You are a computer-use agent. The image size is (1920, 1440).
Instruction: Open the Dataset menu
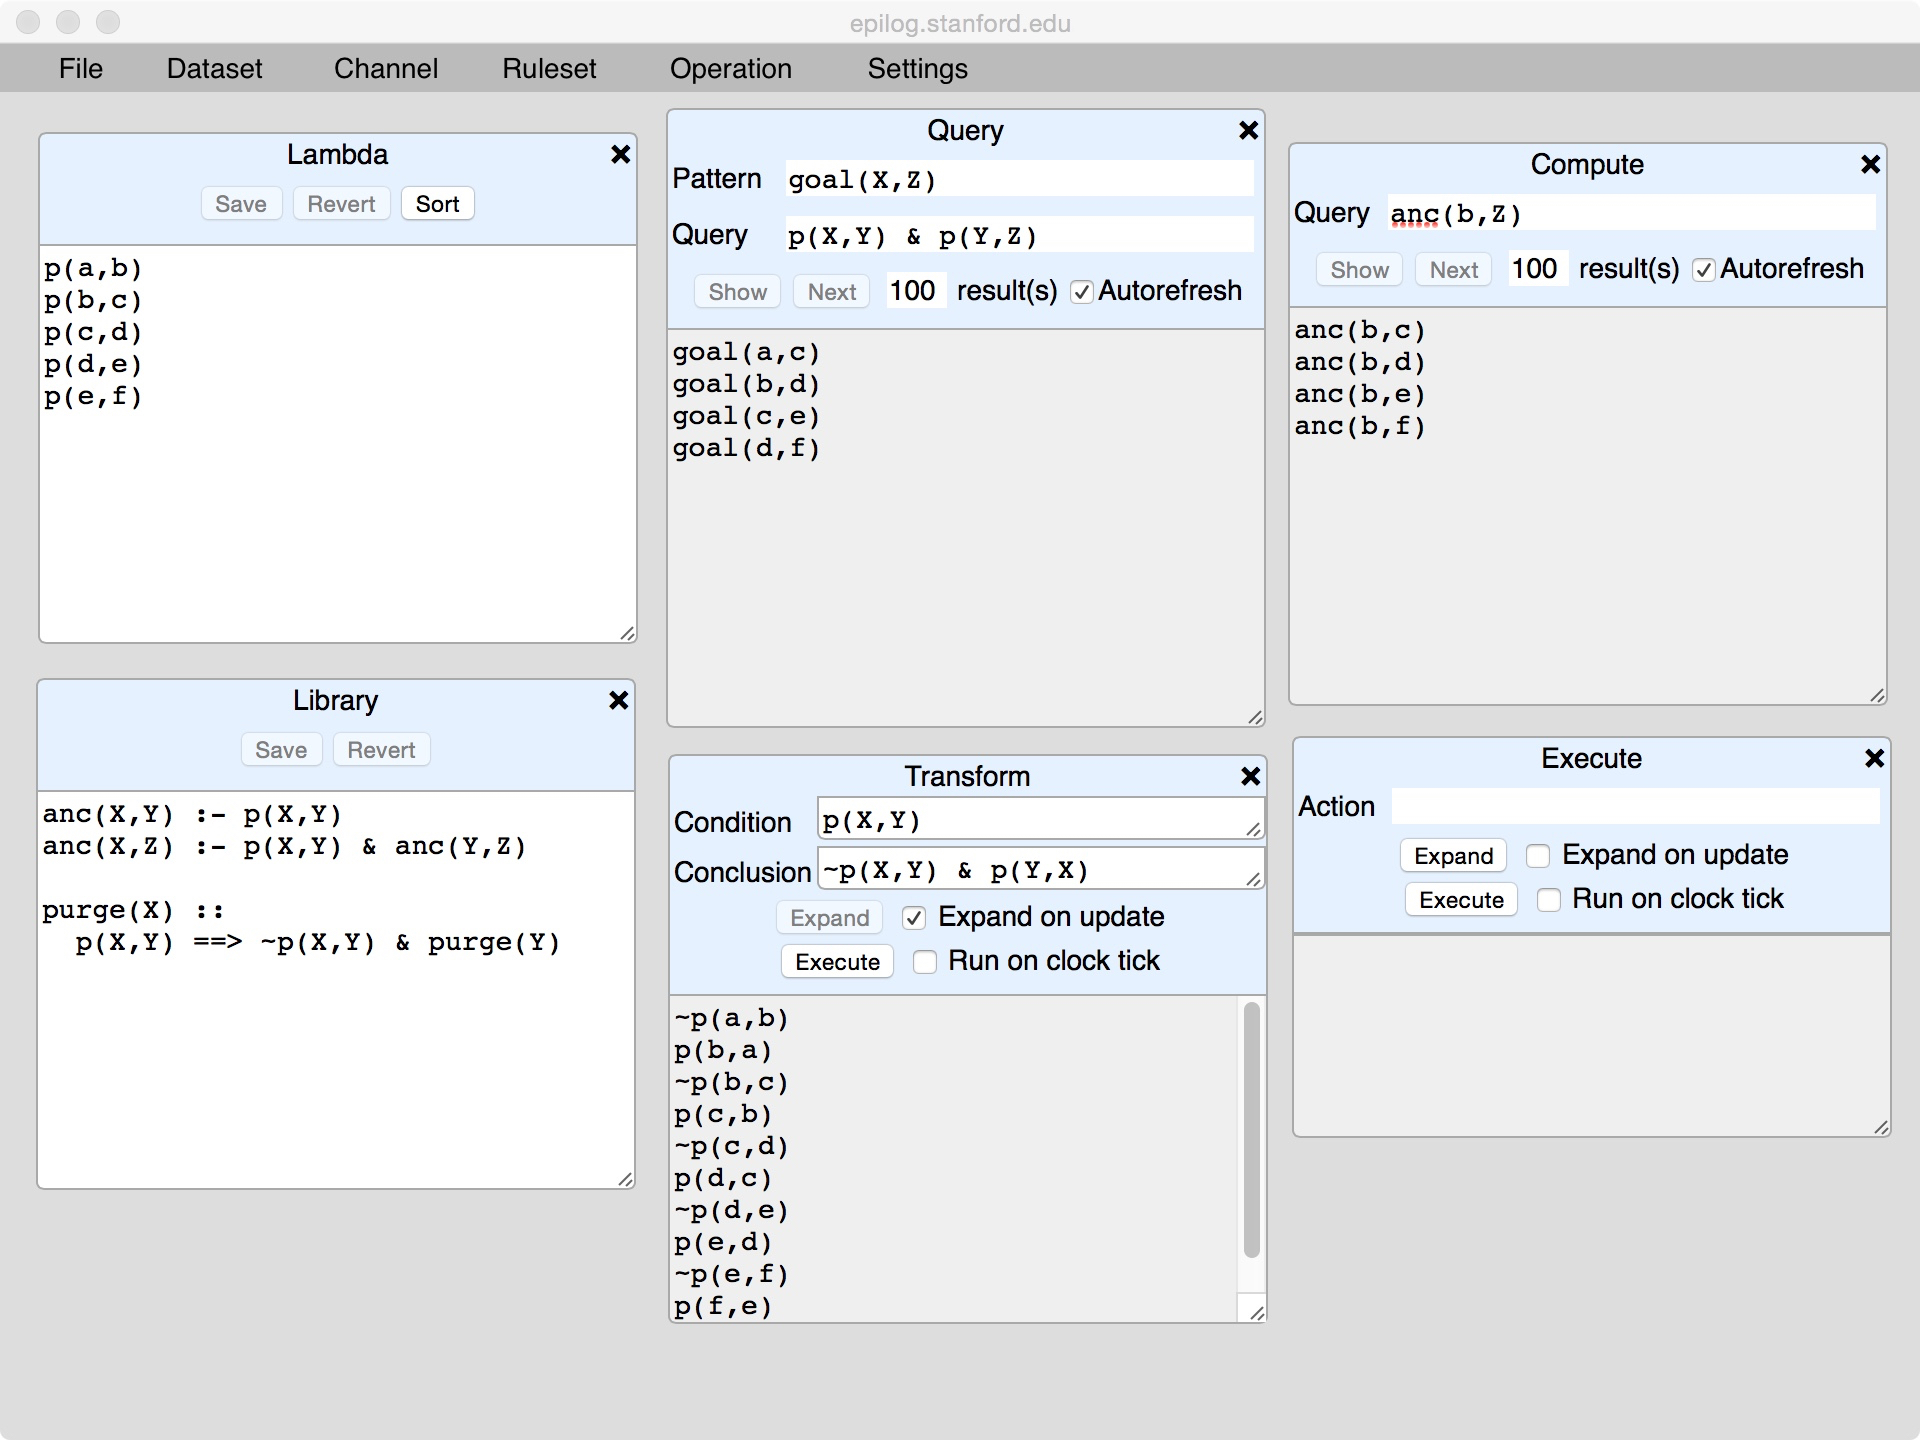214,68
